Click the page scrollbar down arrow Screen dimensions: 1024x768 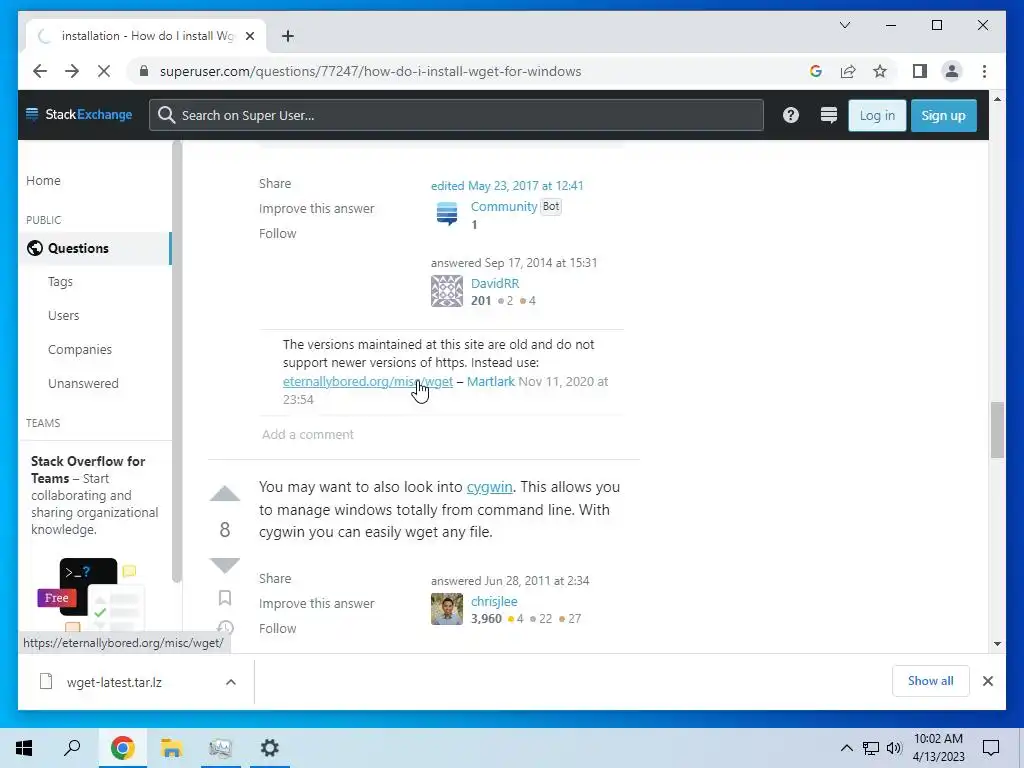997,644
